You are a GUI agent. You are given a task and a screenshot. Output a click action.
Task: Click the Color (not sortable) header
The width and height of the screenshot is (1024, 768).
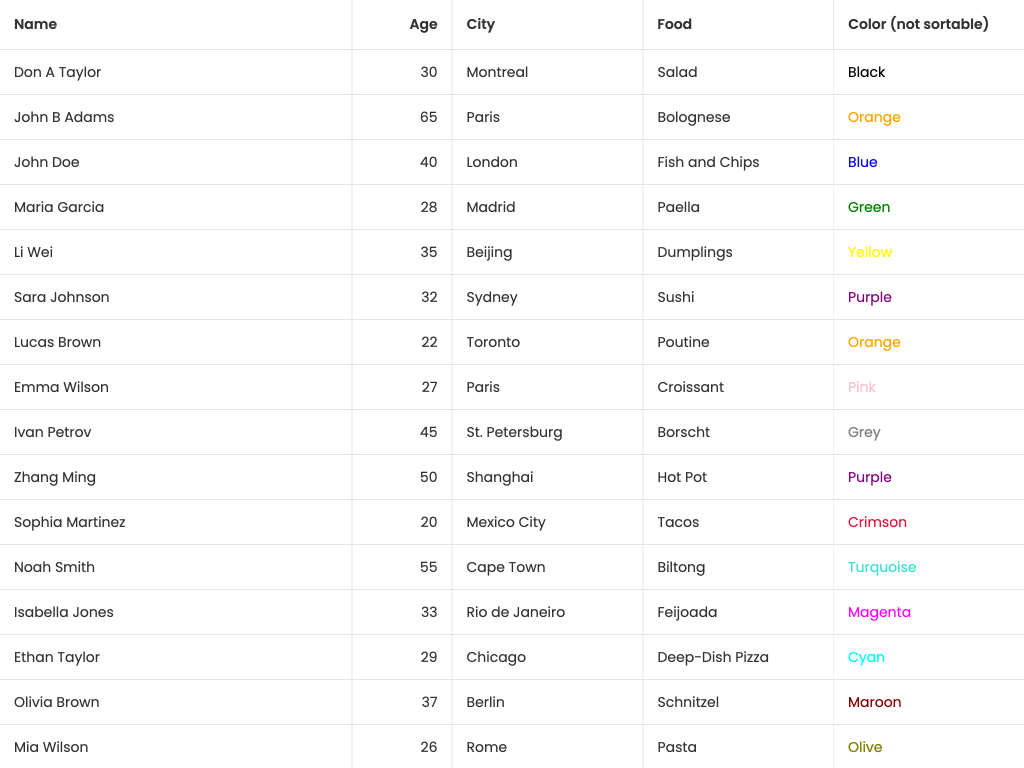(x=918, y=24)
